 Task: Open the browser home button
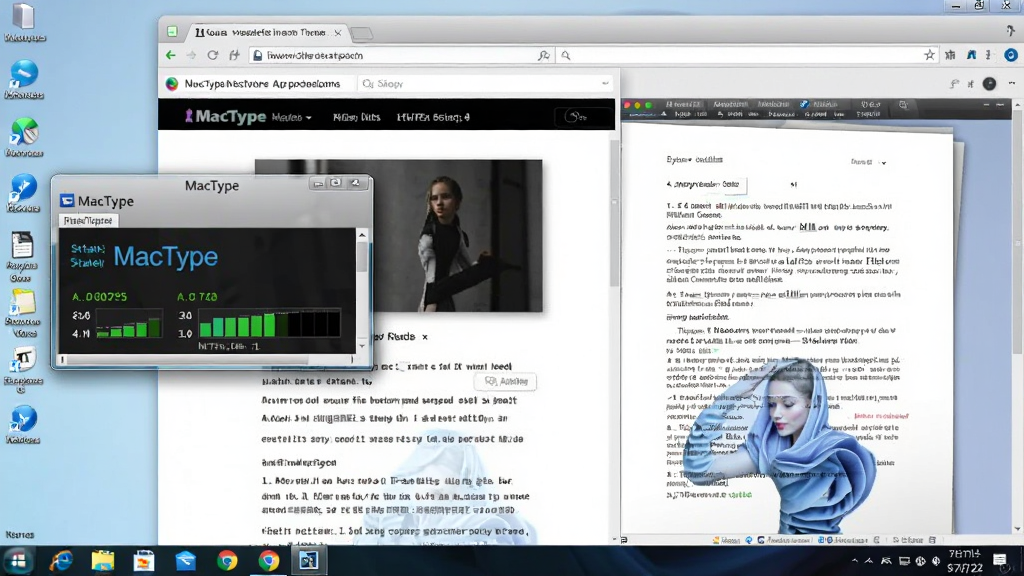[x=234, y=56]
